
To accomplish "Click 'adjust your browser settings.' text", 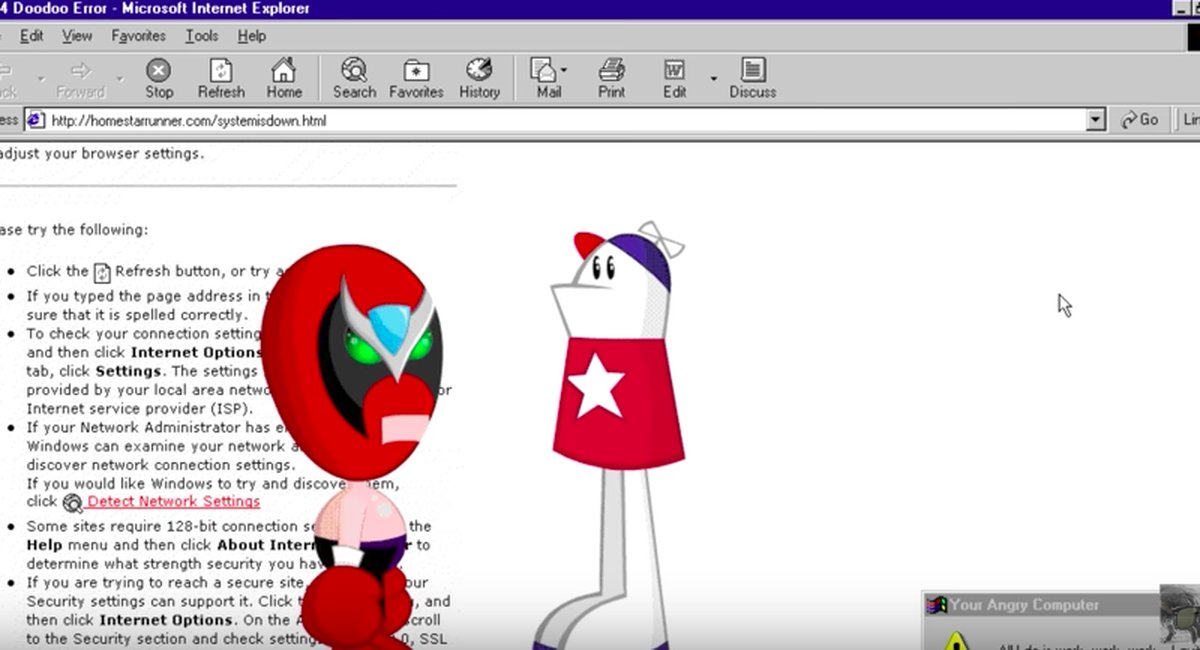I will pos(101,154).
